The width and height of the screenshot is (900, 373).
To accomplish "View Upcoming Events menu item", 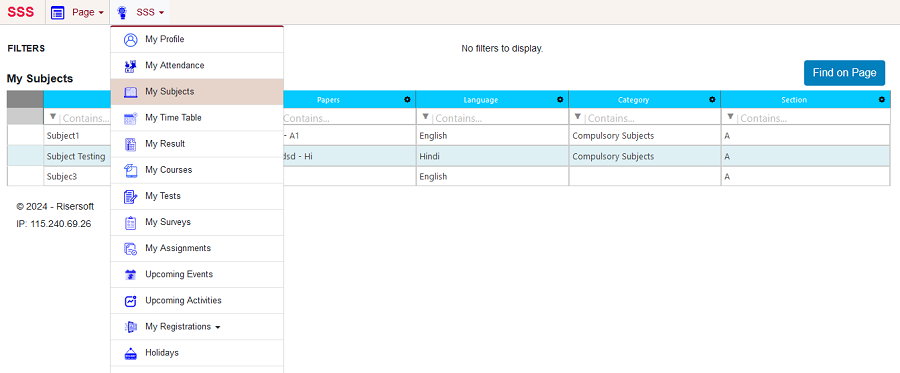I will click(197, 275).
